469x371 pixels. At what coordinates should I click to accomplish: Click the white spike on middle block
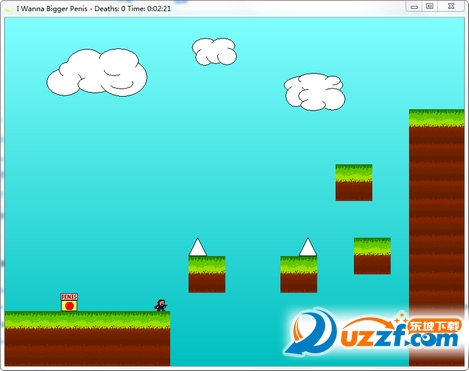point(308,247)
